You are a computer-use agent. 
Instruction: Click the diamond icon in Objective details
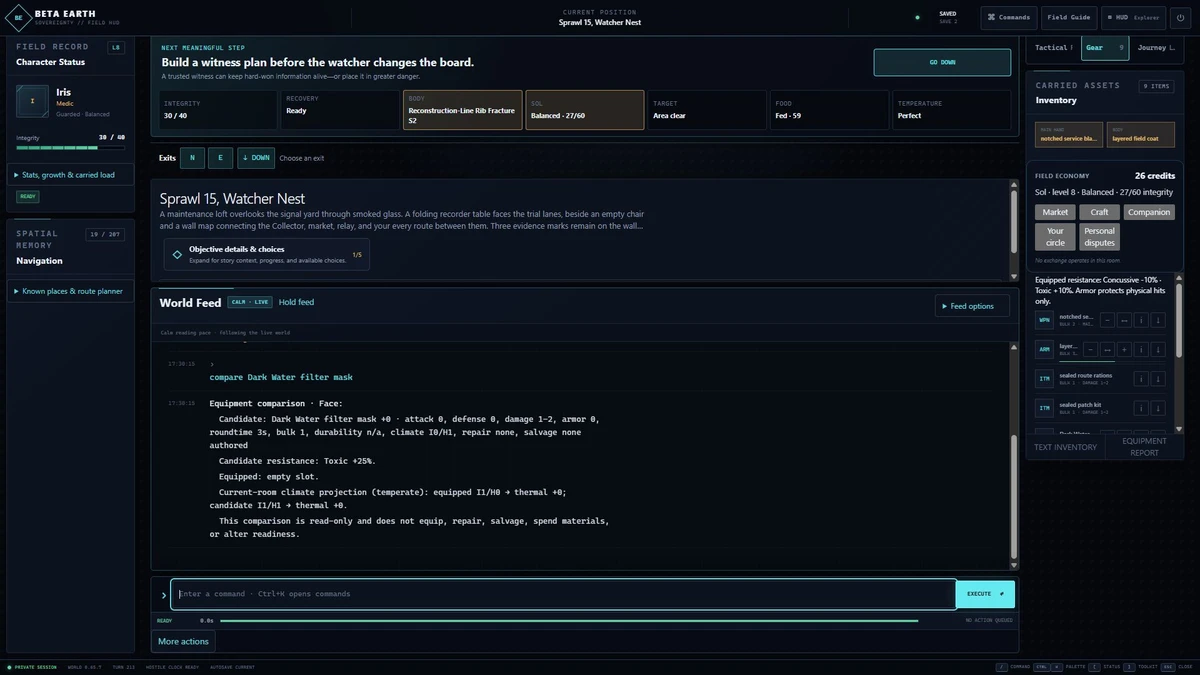(x=177, y=254)
